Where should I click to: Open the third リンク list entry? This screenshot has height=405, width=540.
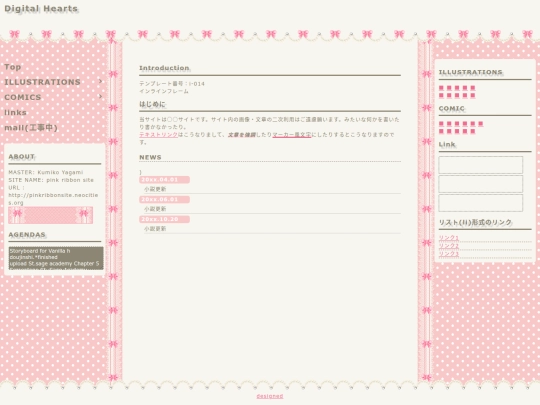coord(449,253)
